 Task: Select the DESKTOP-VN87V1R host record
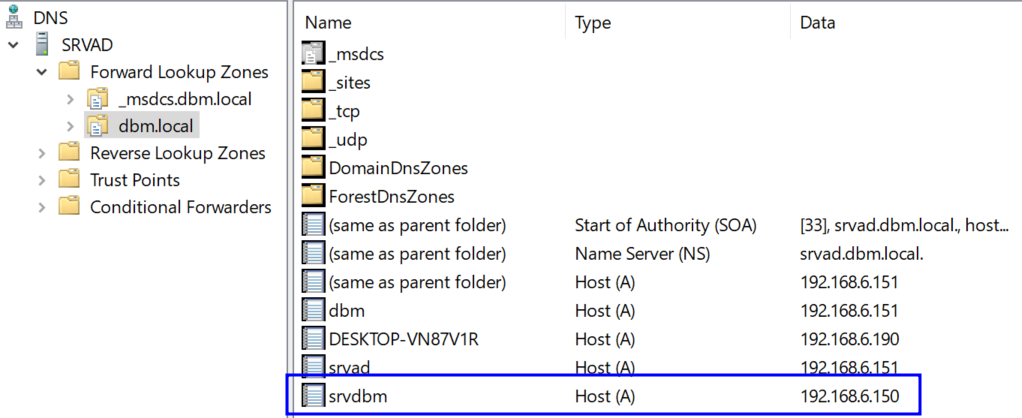[603, 339]
